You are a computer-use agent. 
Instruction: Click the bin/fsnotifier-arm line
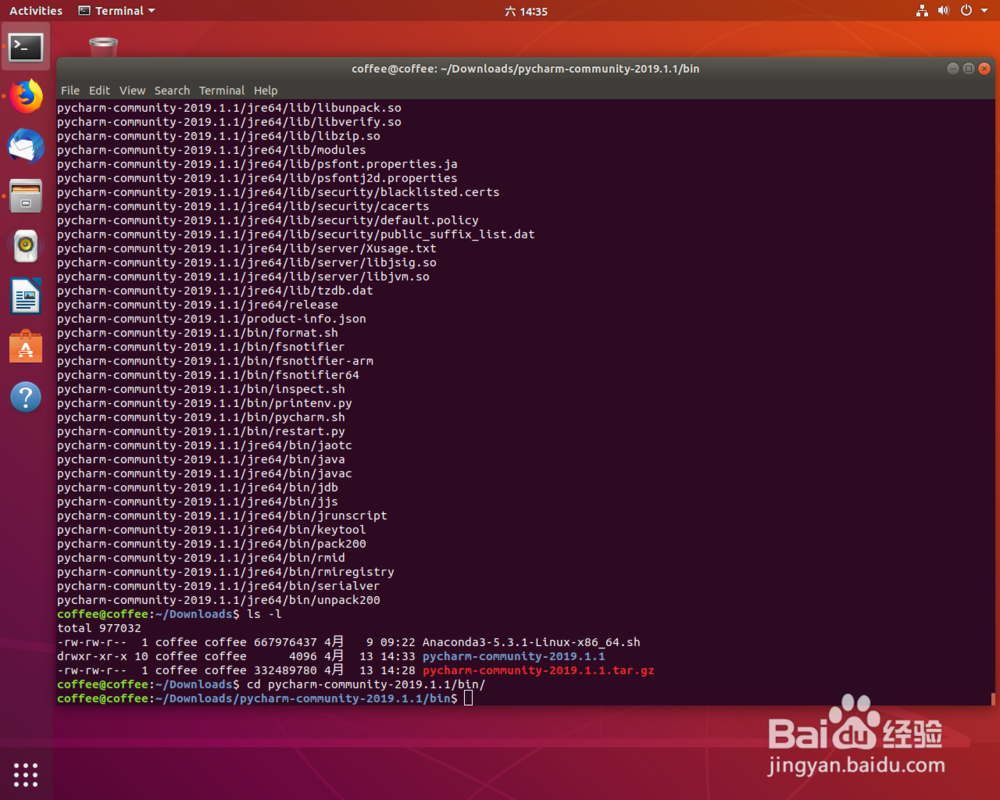tap(215, 361)
